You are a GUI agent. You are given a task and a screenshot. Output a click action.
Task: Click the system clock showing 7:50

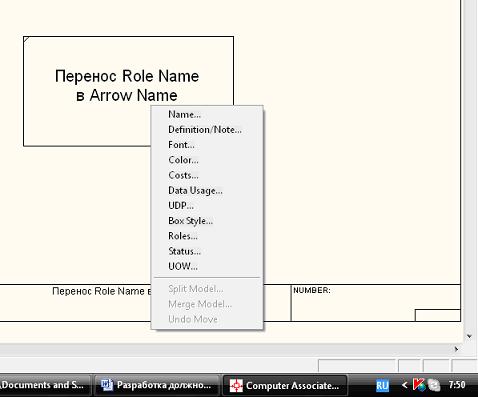pos(457,385)
